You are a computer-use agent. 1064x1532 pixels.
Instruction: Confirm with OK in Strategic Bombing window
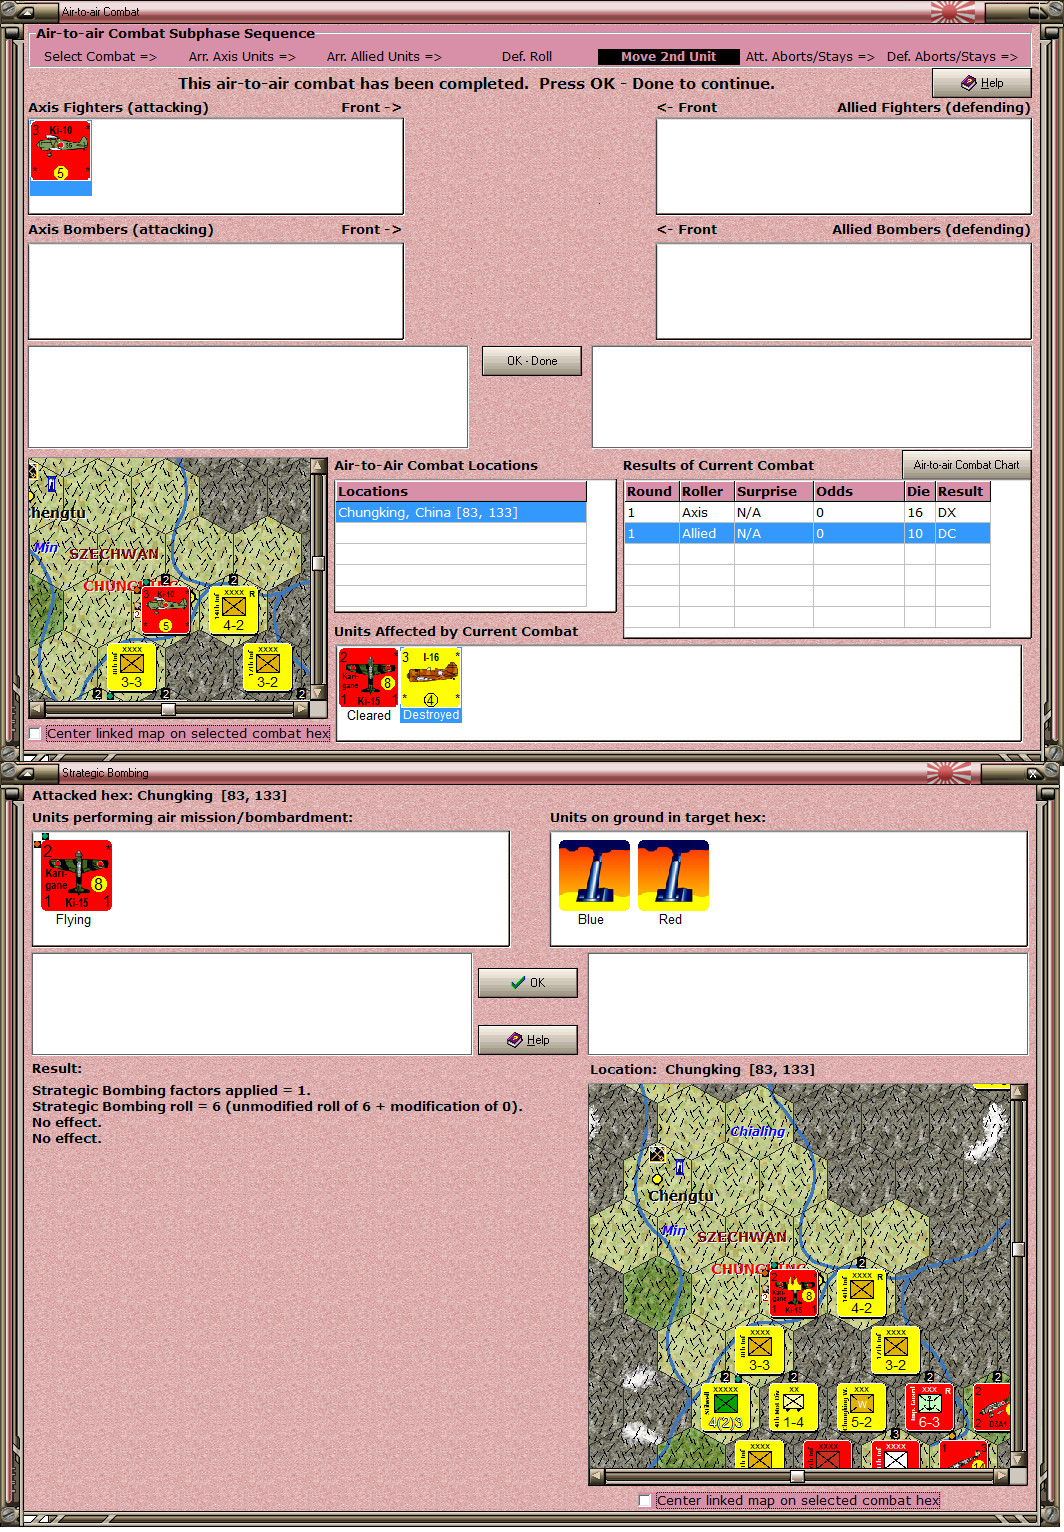(528, 983)
